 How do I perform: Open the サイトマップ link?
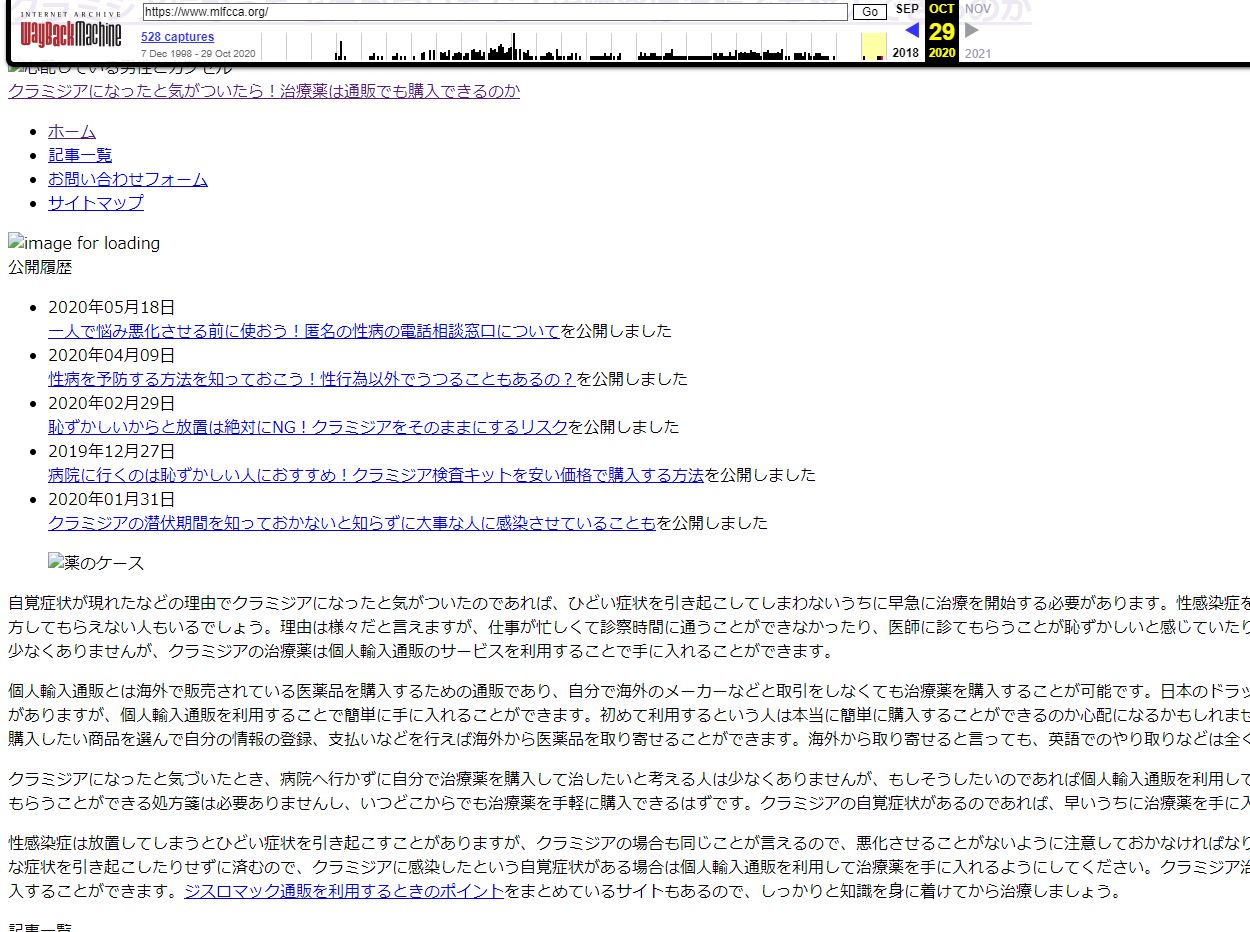[96, 203]
